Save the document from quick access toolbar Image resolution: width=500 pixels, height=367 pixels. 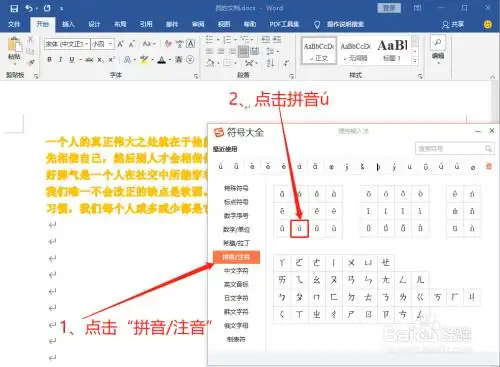point(14,8)
